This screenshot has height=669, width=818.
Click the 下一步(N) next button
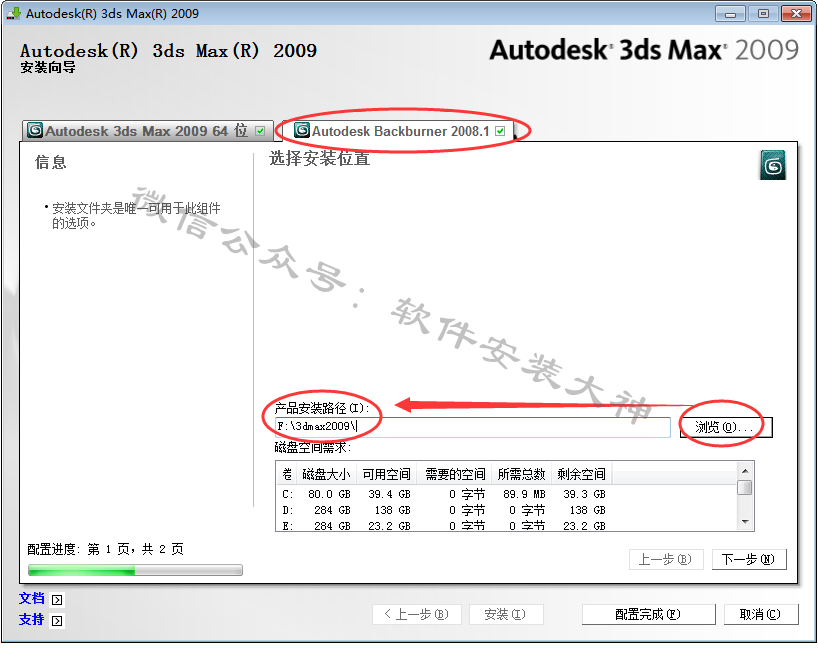(748, 560)
